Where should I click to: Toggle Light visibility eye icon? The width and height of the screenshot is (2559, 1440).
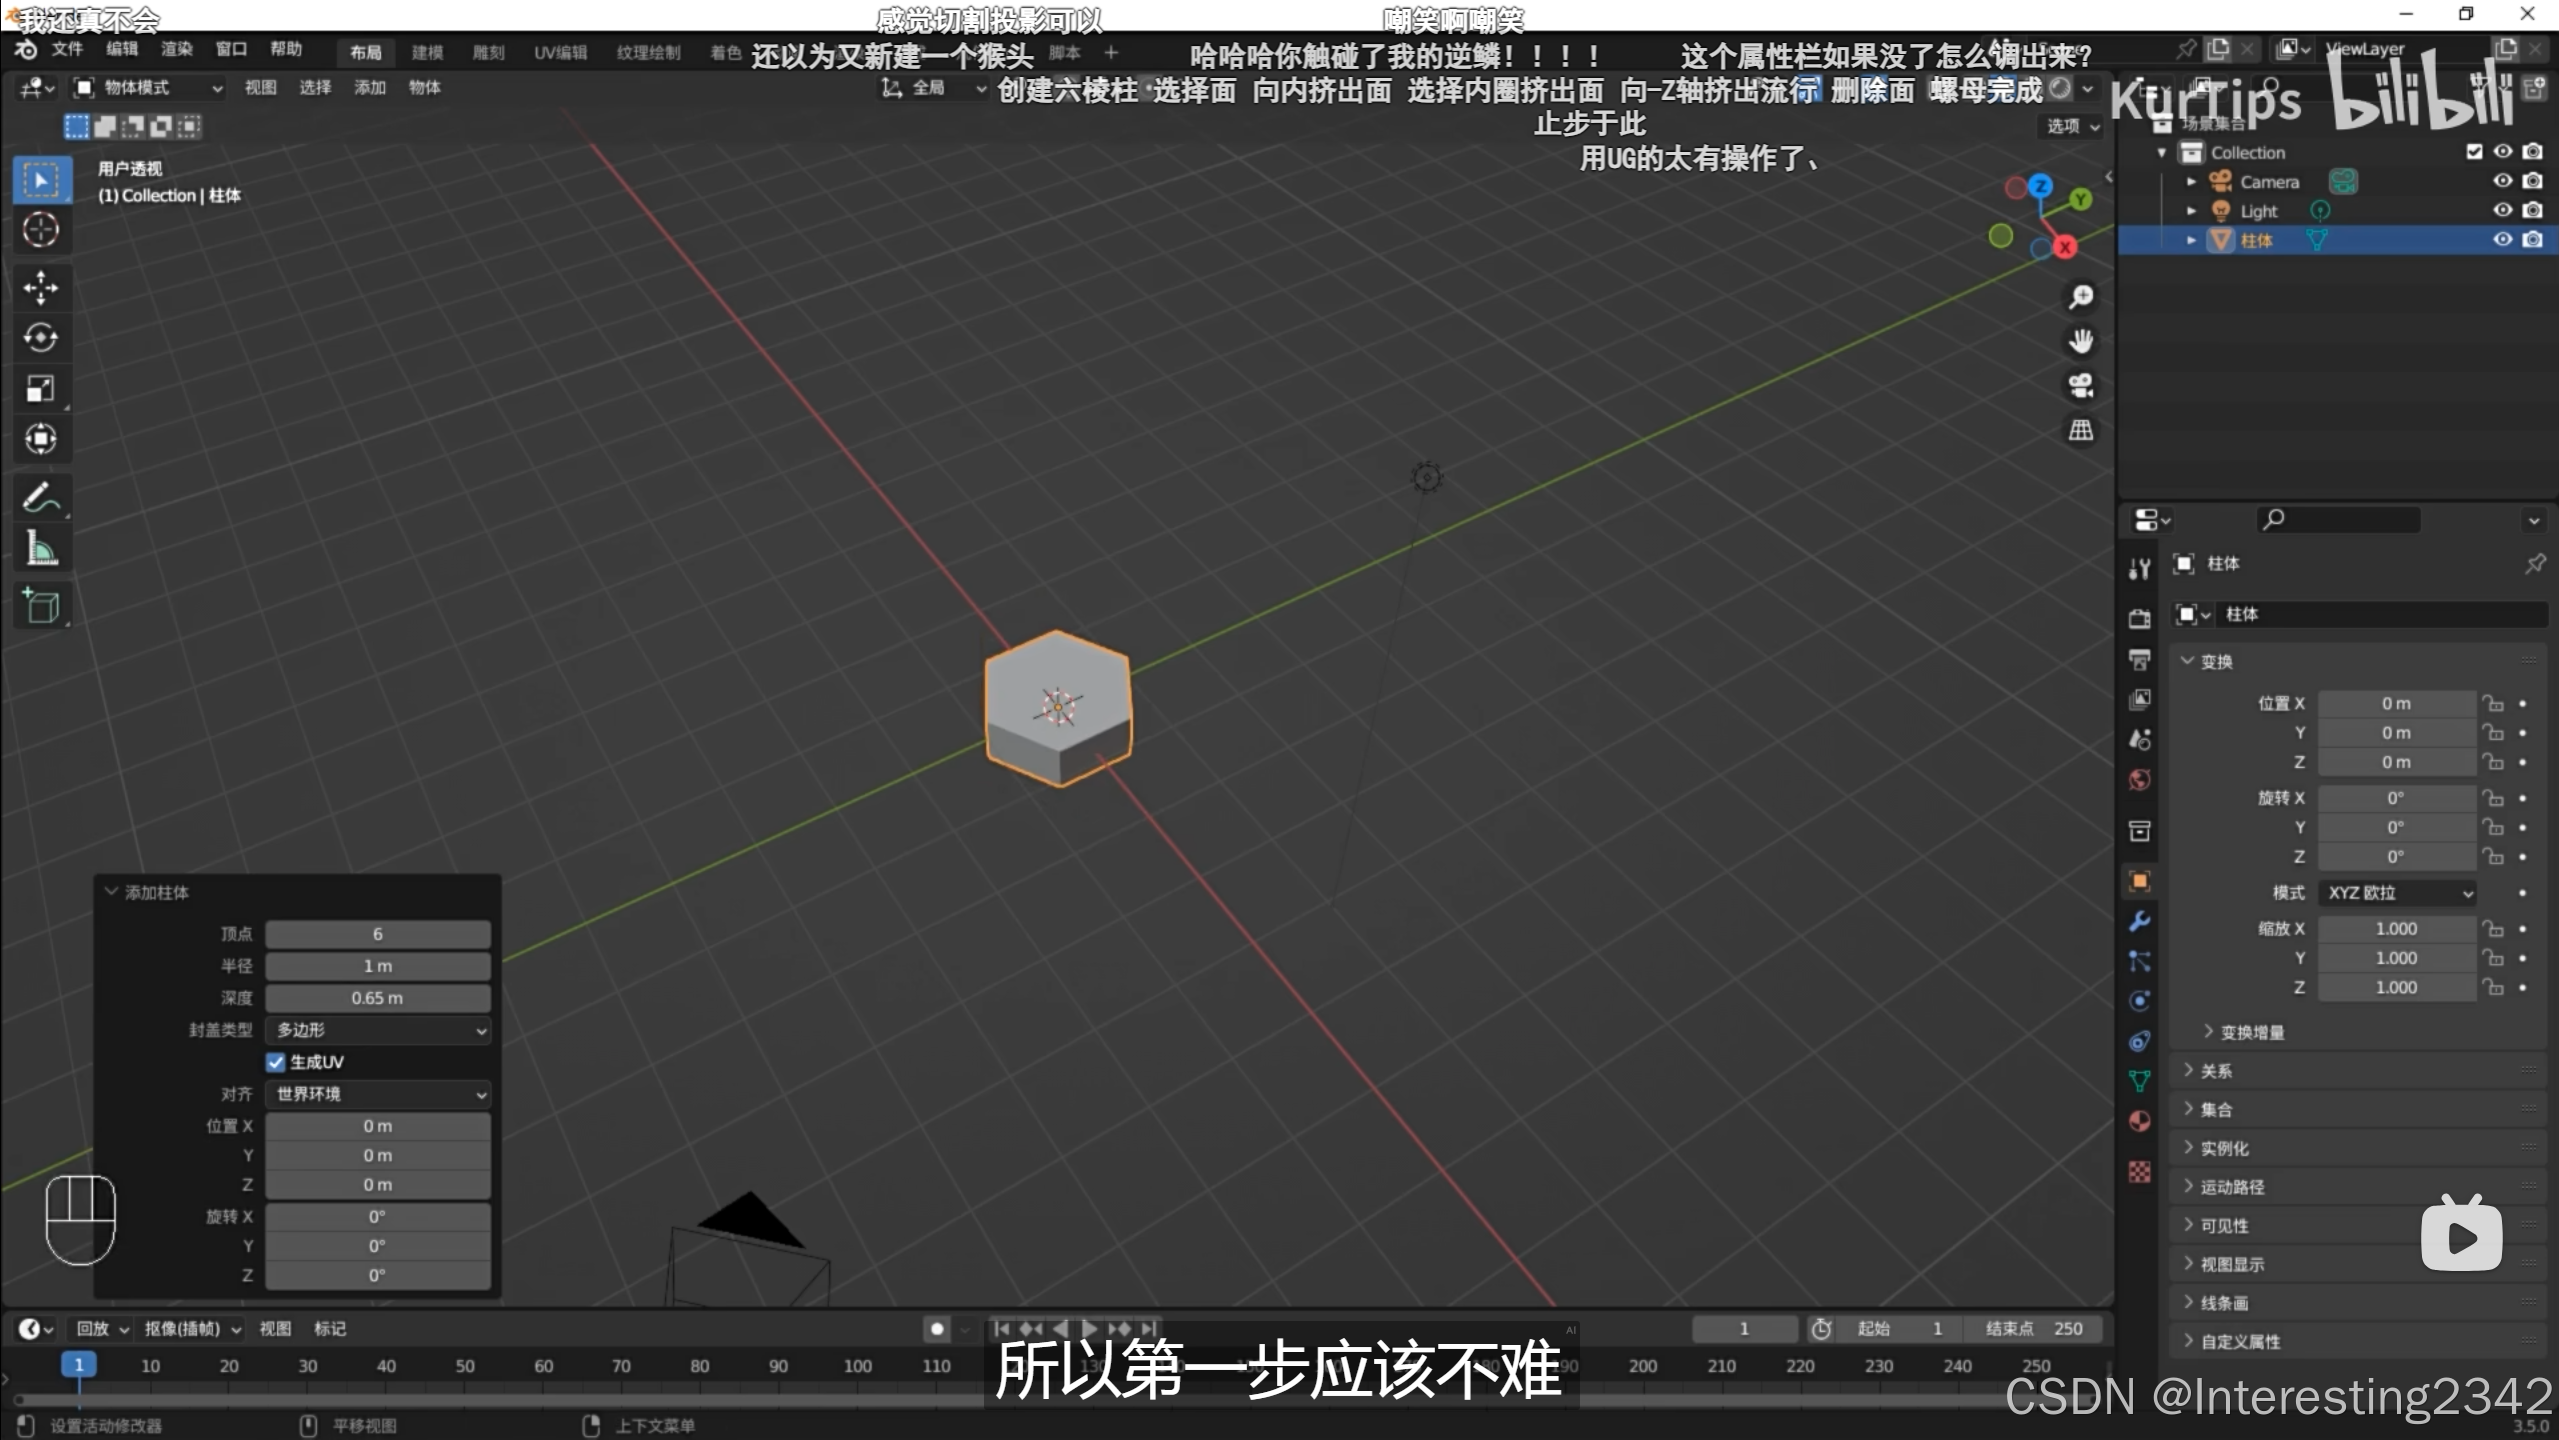point(2502,210)
